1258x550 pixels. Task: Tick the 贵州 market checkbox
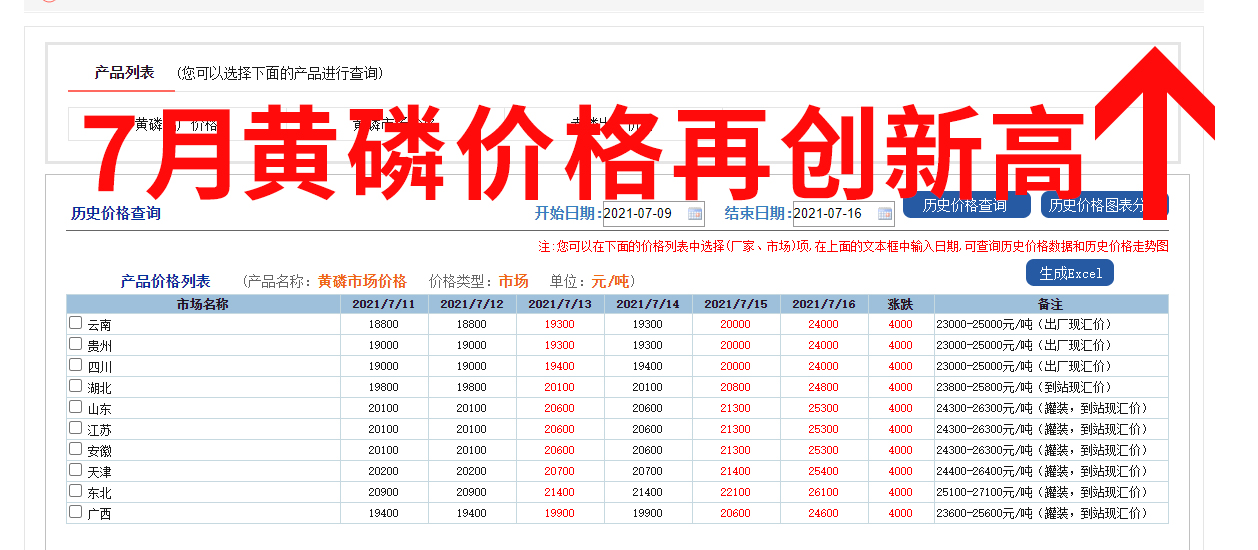pyautogui.click(x=75, y=344)
